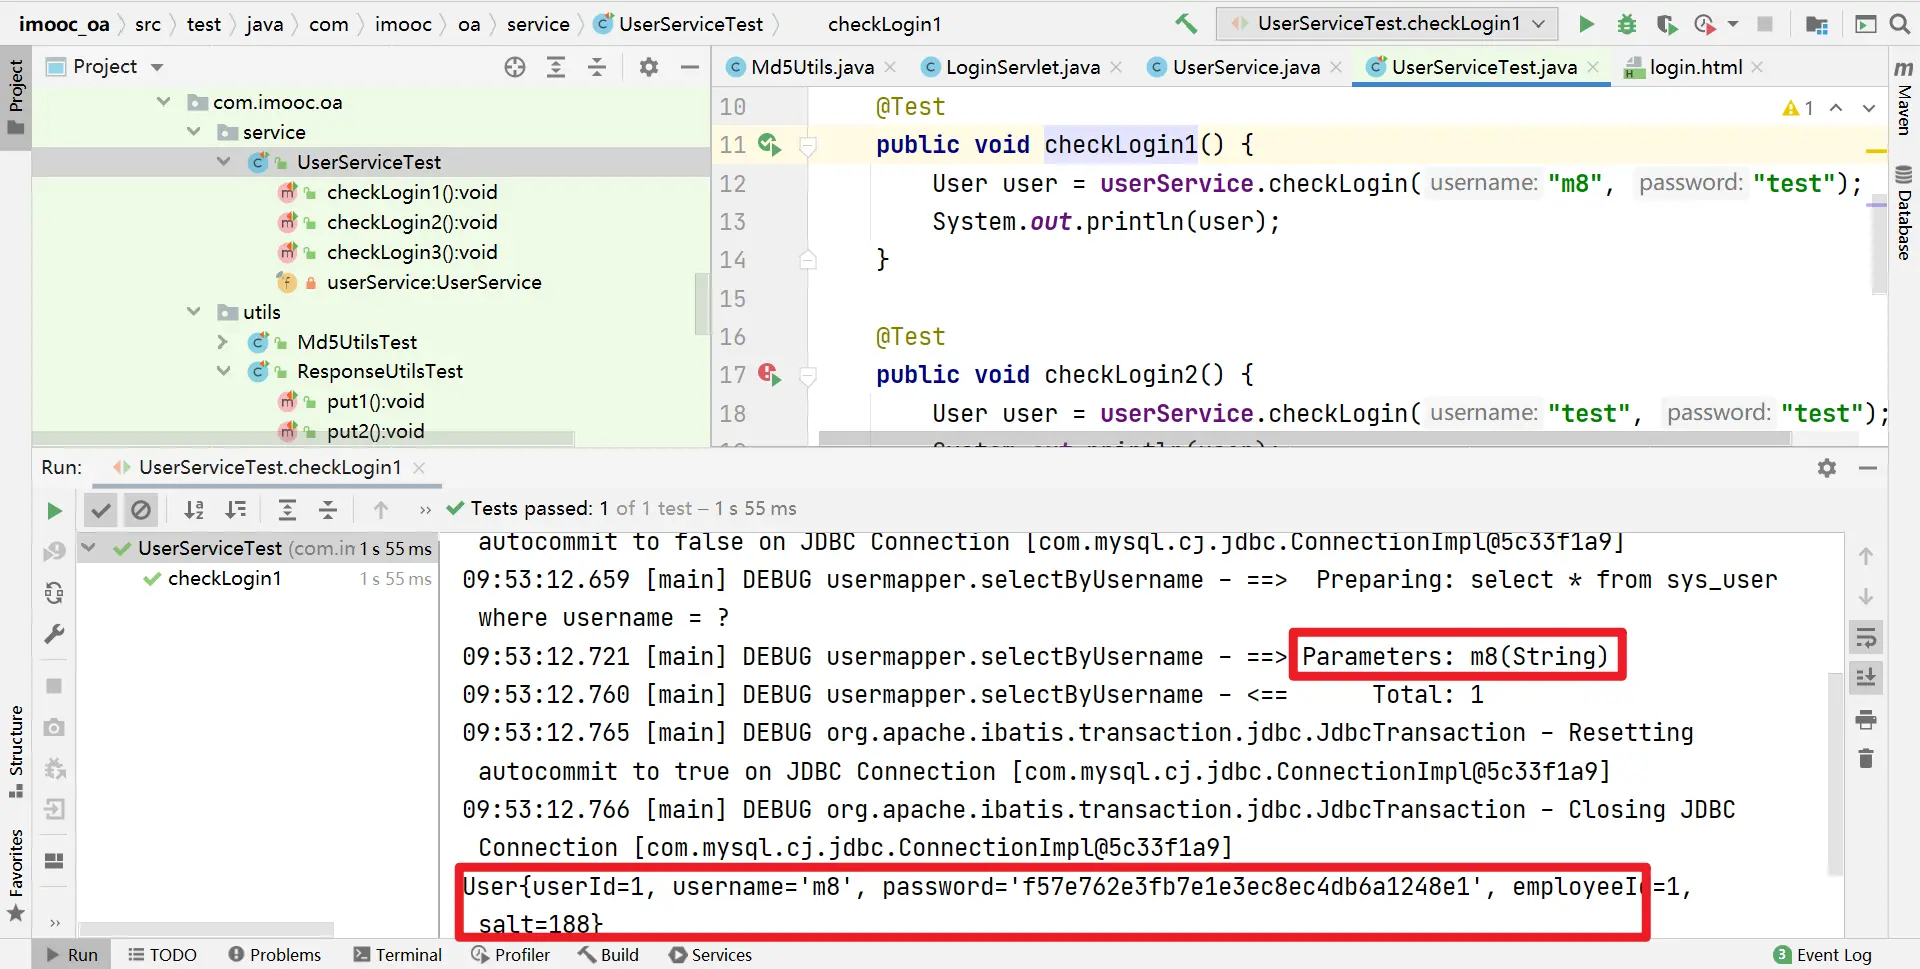The width and height of the screenshot is (1920, 969).
Task: Toggle Show Ignored tests button
Action: tap(141, 511)
